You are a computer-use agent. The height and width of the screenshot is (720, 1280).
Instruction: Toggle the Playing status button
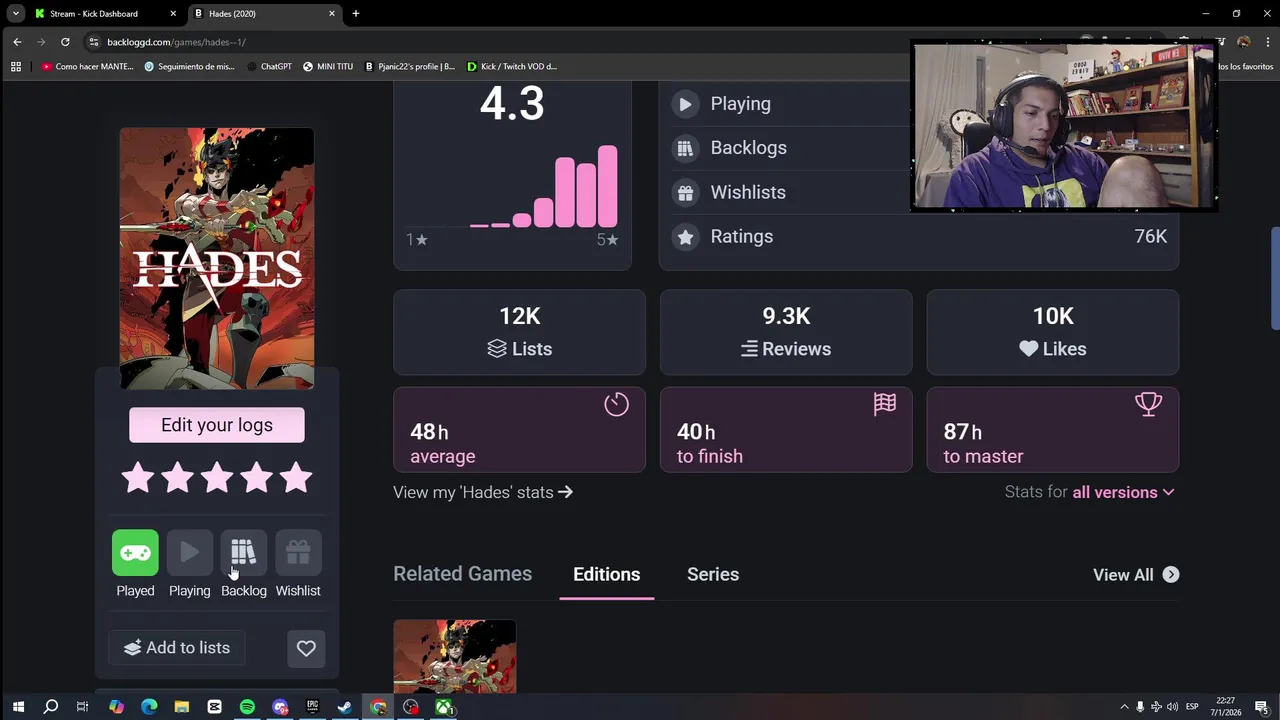click(x=189, y=552)
